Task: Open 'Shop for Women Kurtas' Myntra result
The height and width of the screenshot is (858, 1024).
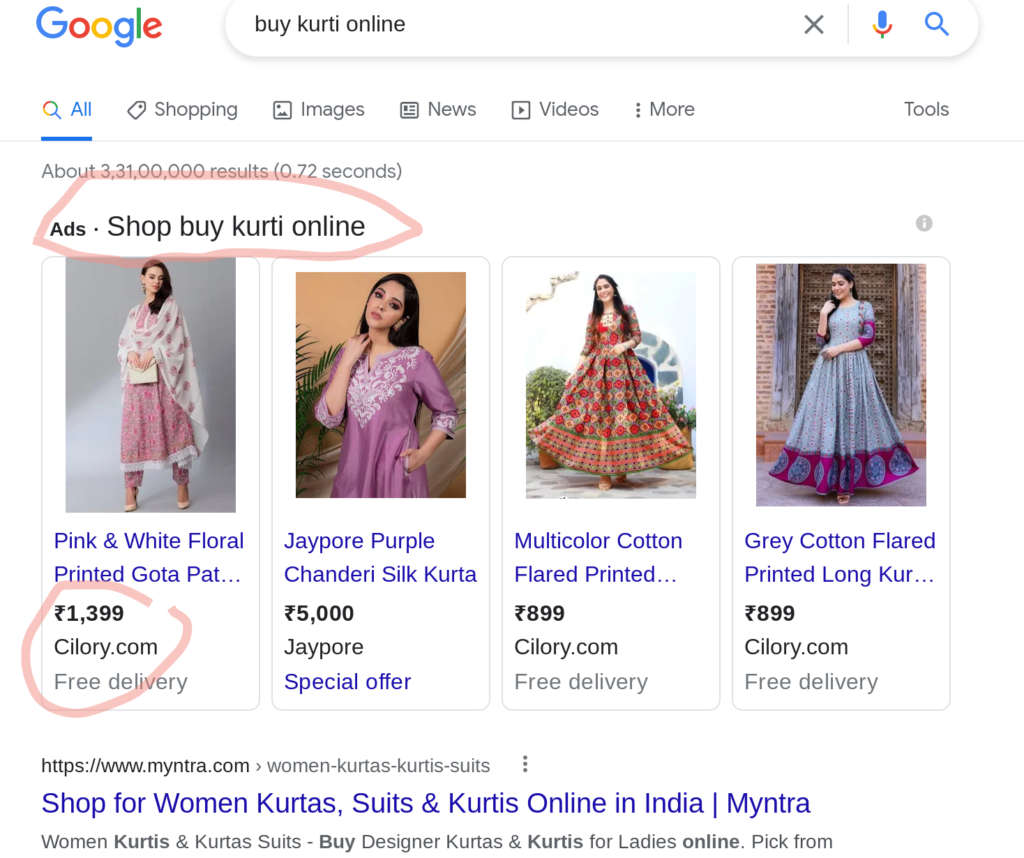Action: [426, 803]
